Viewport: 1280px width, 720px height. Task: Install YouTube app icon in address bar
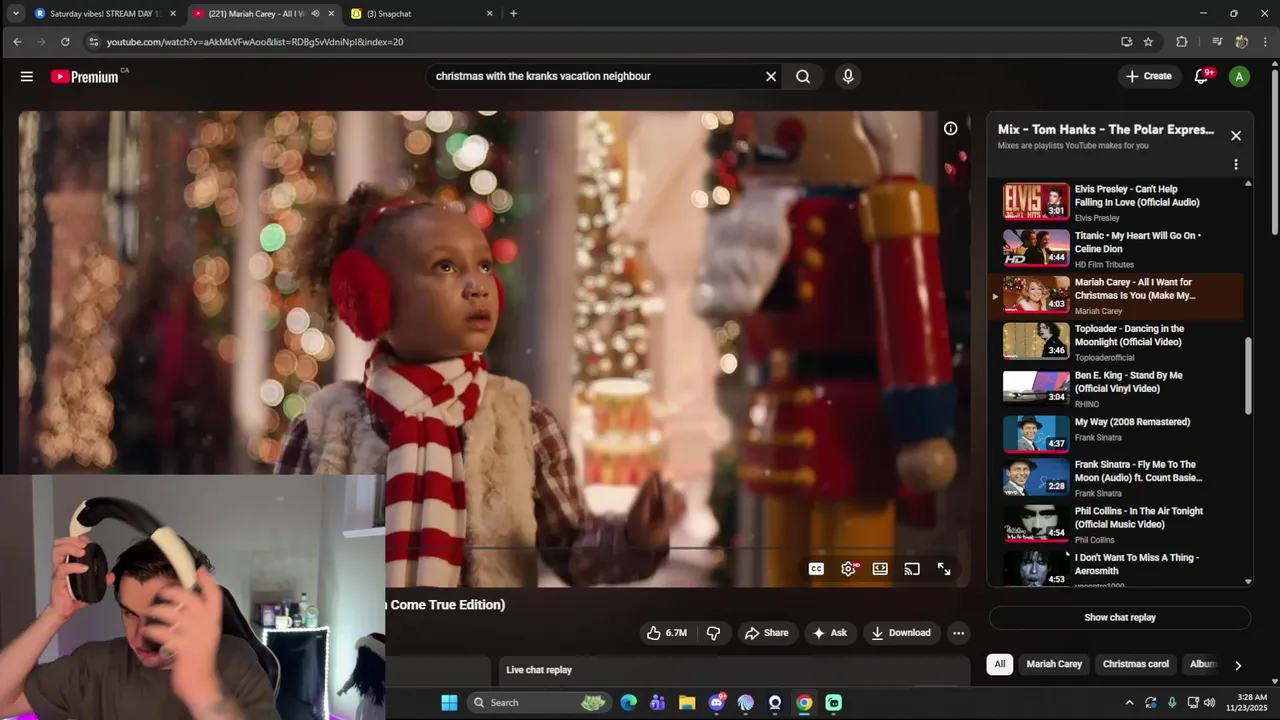1127,42
